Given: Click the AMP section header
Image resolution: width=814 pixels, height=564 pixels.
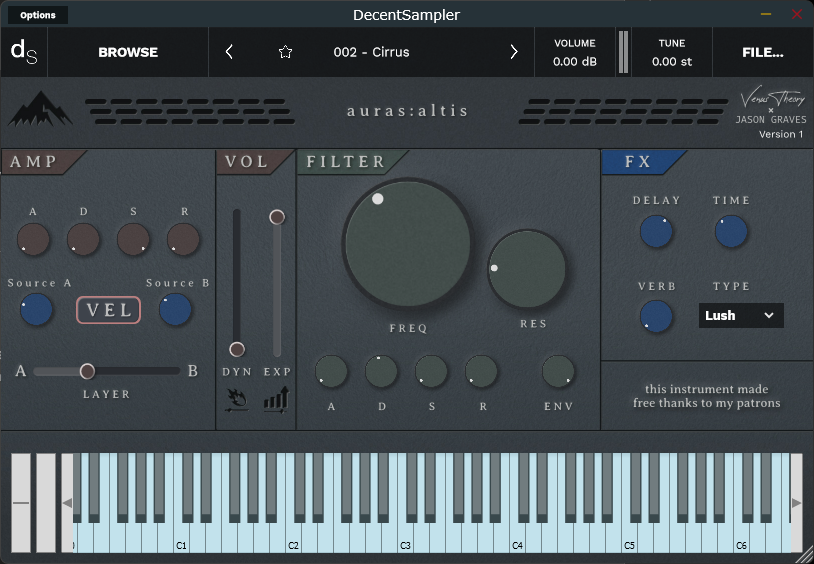Looking at the screenshot, I should coord(34,162).
